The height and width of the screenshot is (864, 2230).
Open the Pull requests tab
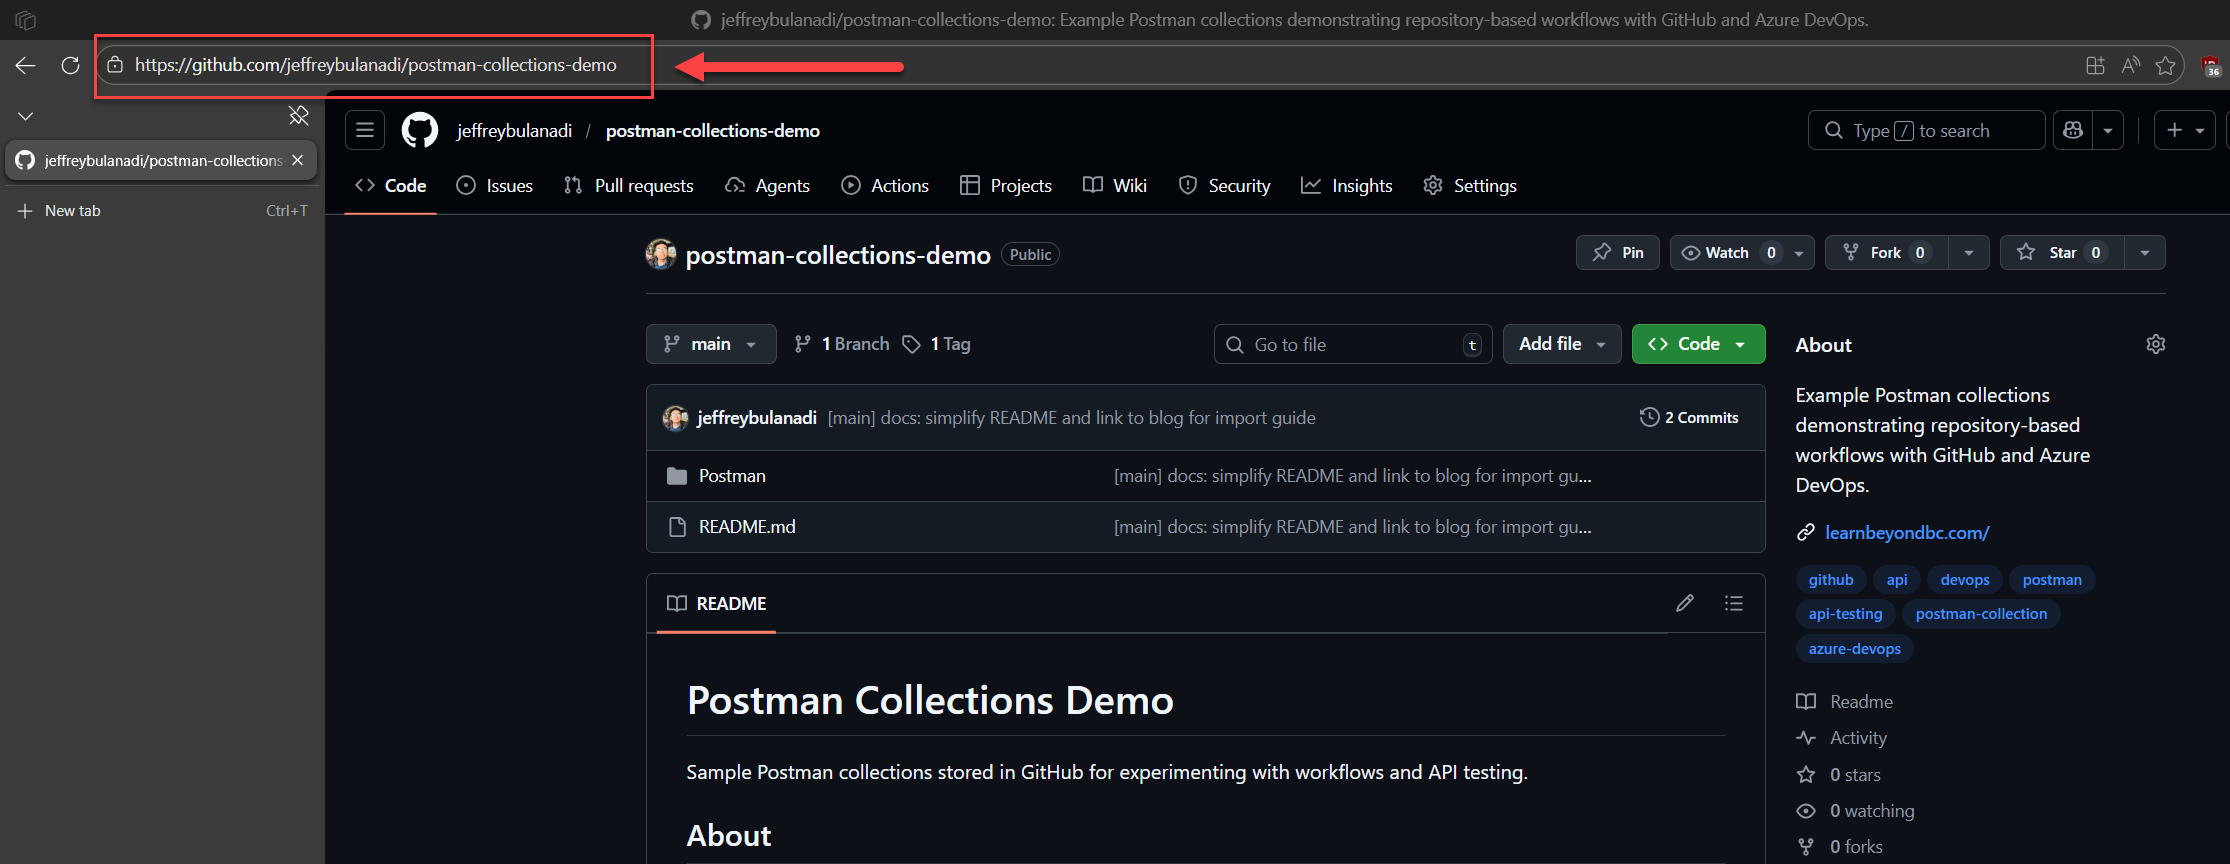click(629, 186)
